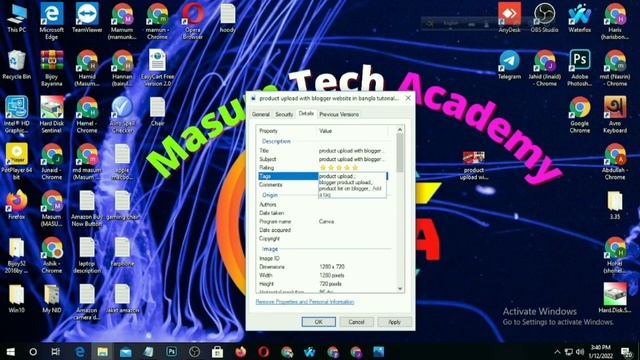
Task: Click OK in properties dialog
Action: [x=319, y=322]
